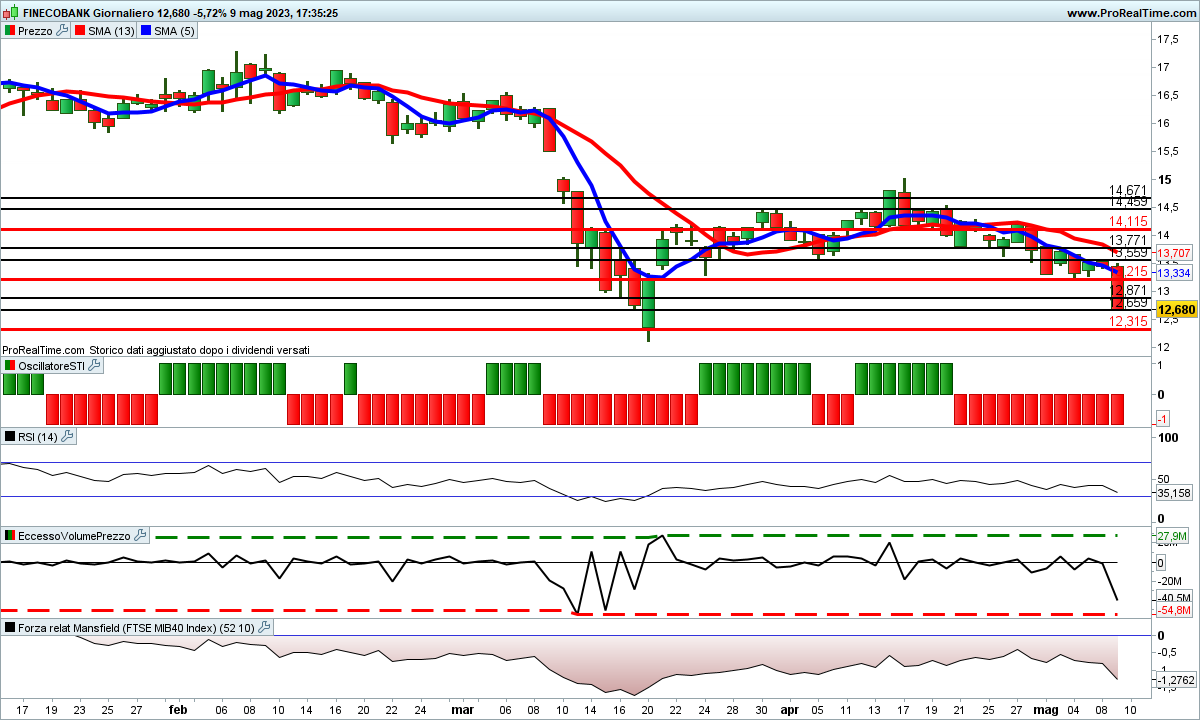Click the mar month marker on time axis

(461, 709)
